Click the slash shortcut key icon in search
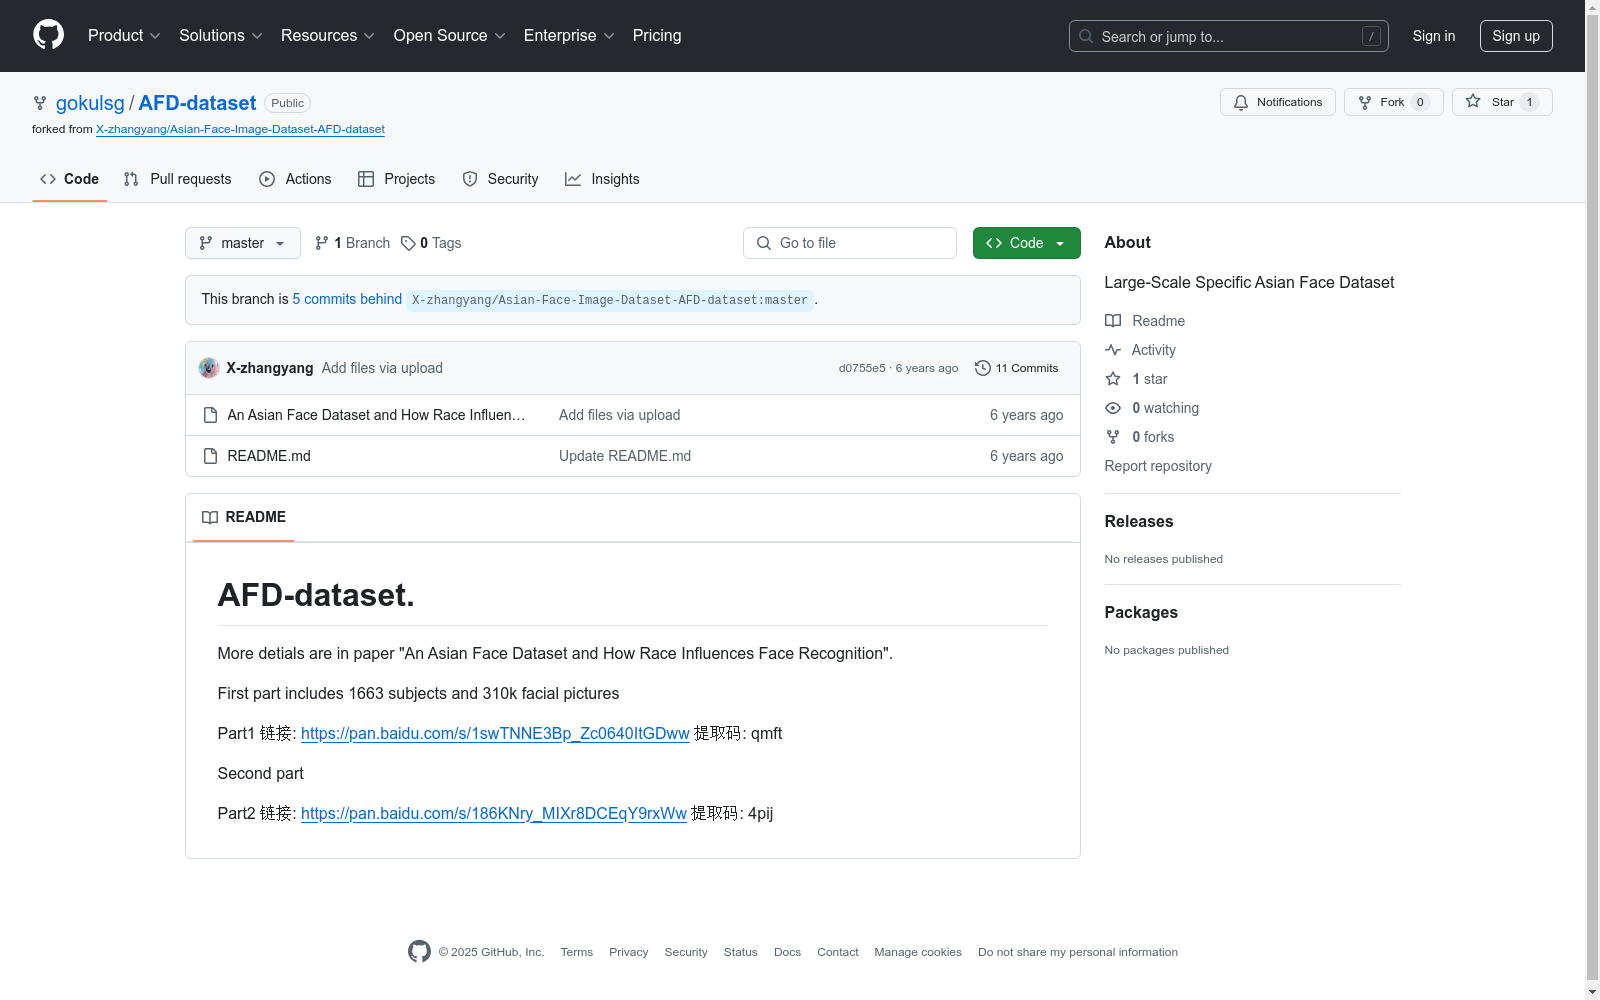1600x1000 pixels. click(1371, 36)
